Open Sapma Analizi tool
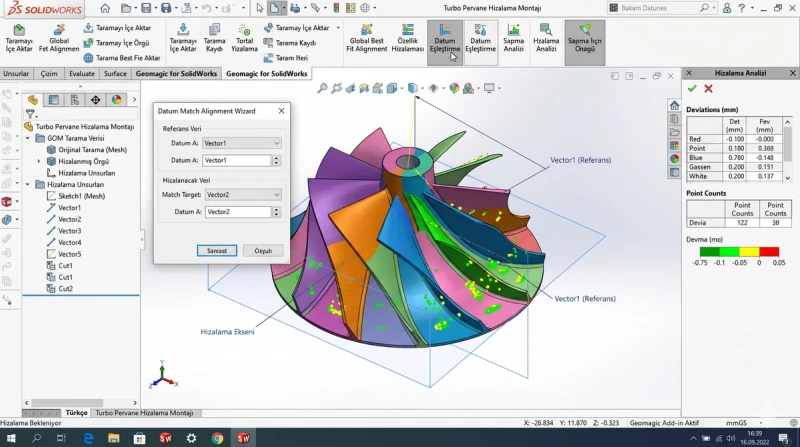This screenshot has height=447, width=800. pos(513,38)
